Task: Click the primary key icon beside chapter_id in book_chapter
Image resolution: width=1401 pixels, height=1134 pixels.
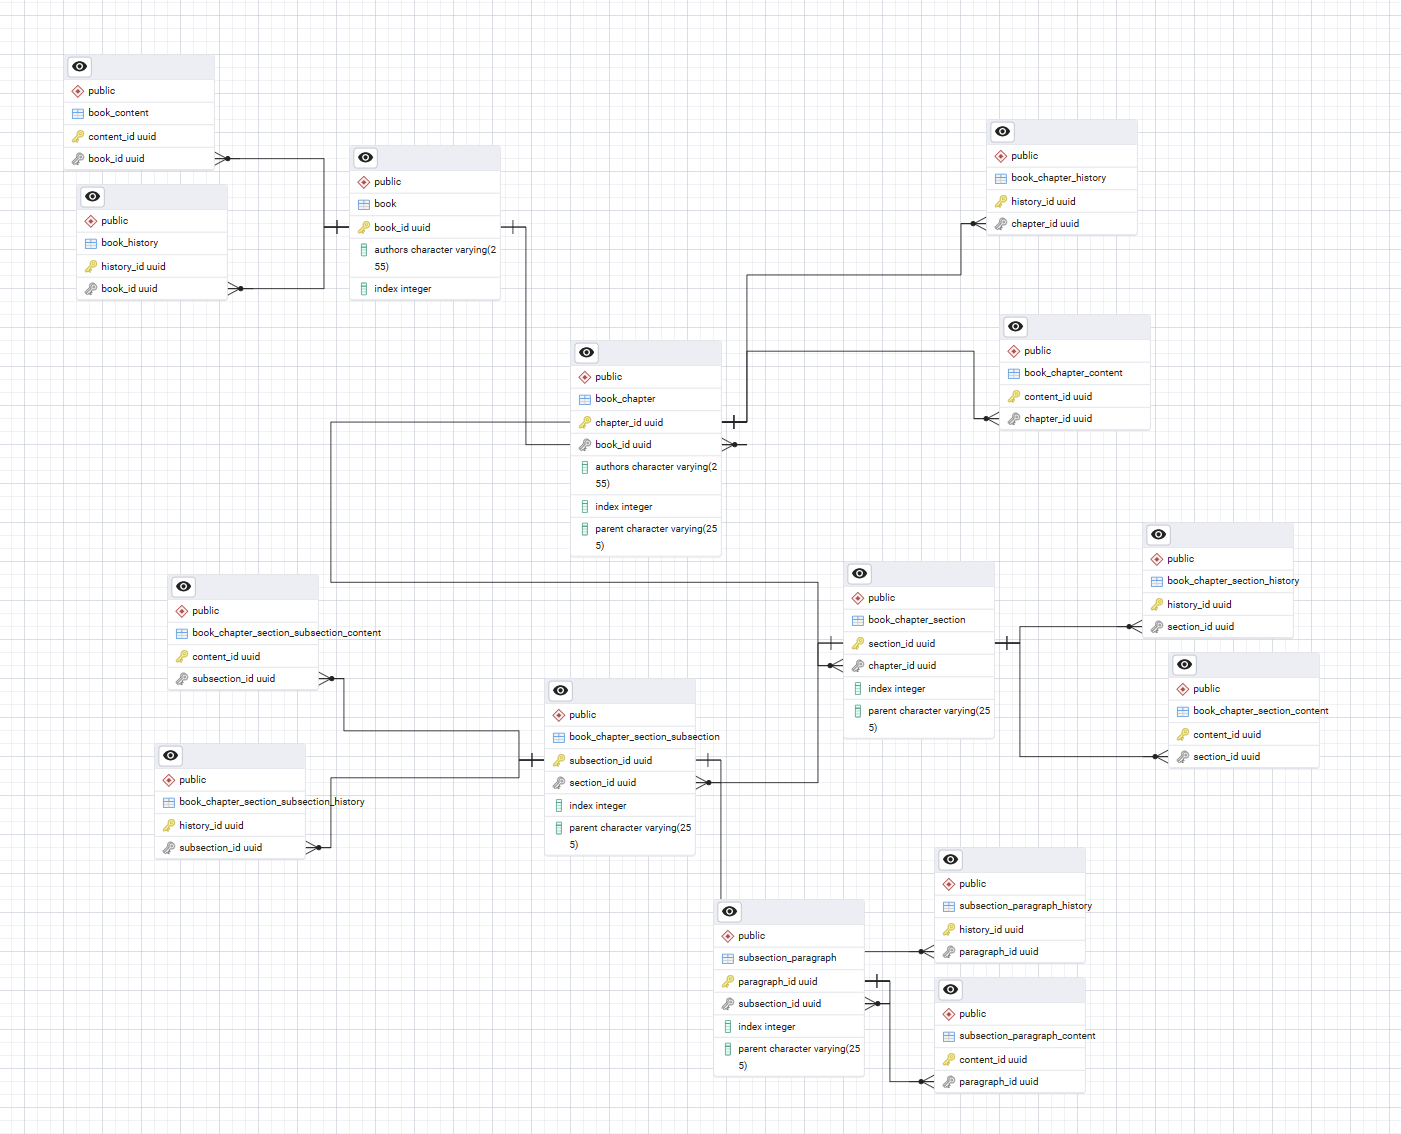Action: tap(585, 423)
